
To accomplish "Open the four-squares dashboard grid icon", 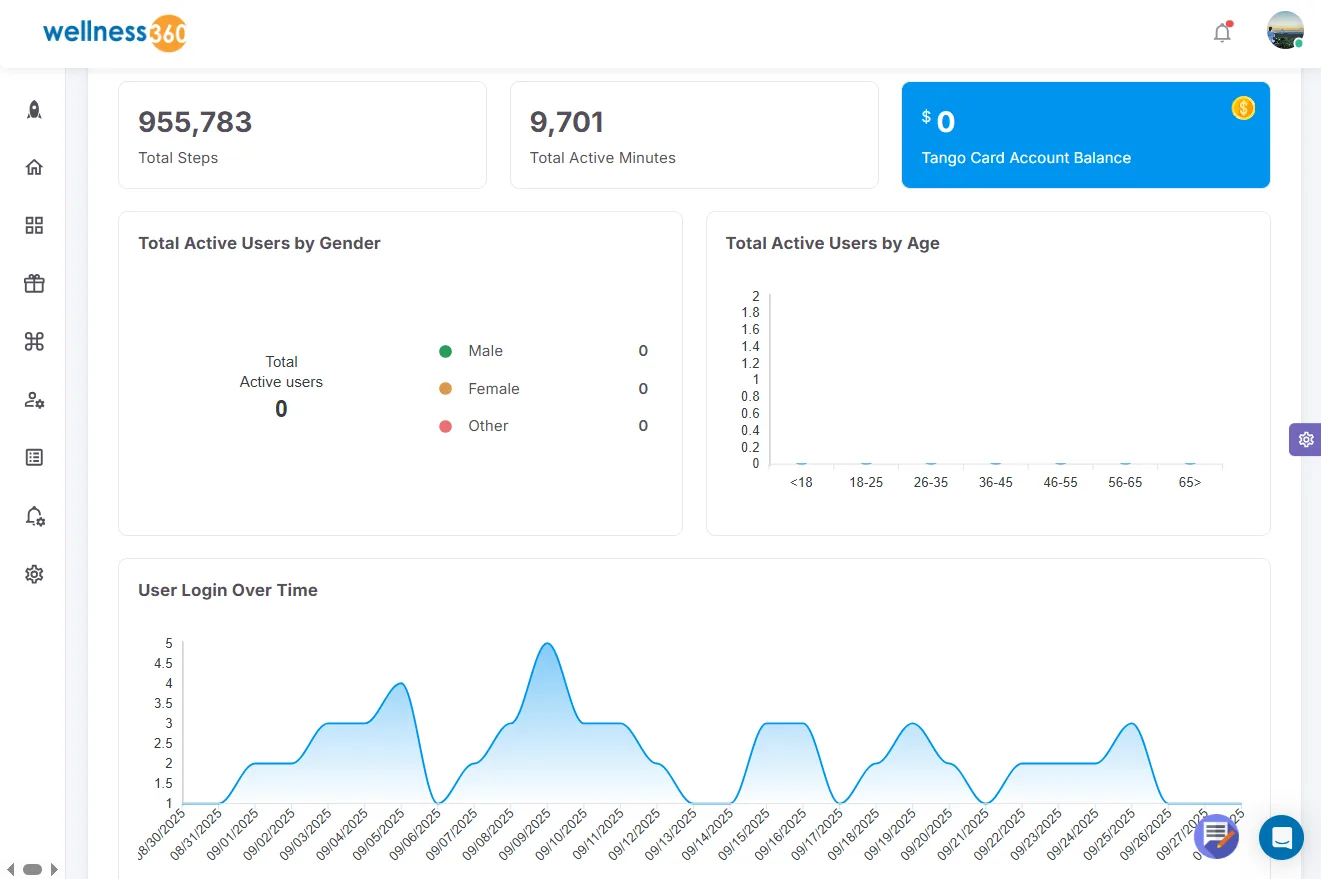I will click(34, 225).
